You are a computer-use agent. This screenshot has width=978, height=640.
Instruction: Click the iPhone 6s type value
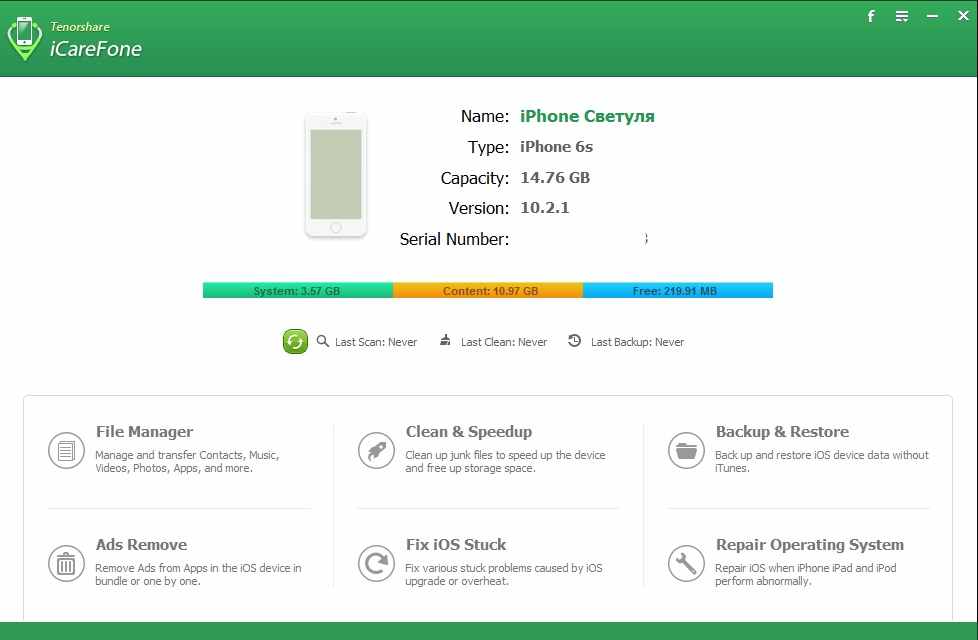point(556,147)
